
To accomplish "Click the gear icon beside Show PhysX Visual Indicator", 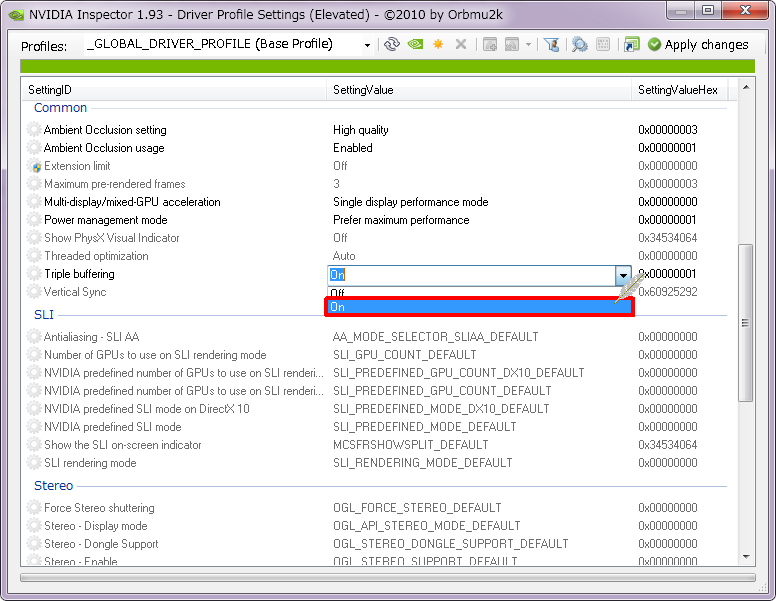I will click(34, 238).
